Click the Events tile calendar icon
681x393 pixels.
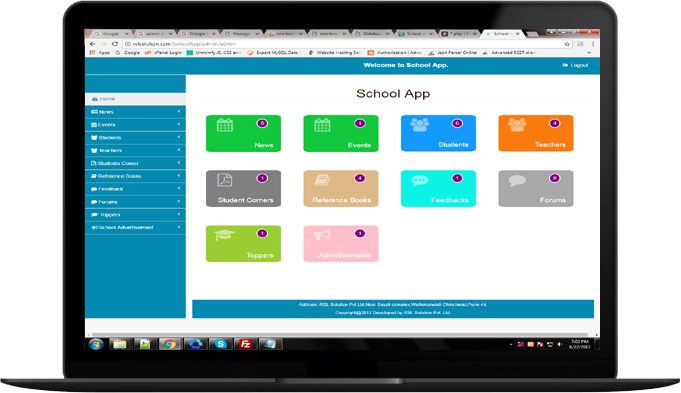click(x=322, y=125)
